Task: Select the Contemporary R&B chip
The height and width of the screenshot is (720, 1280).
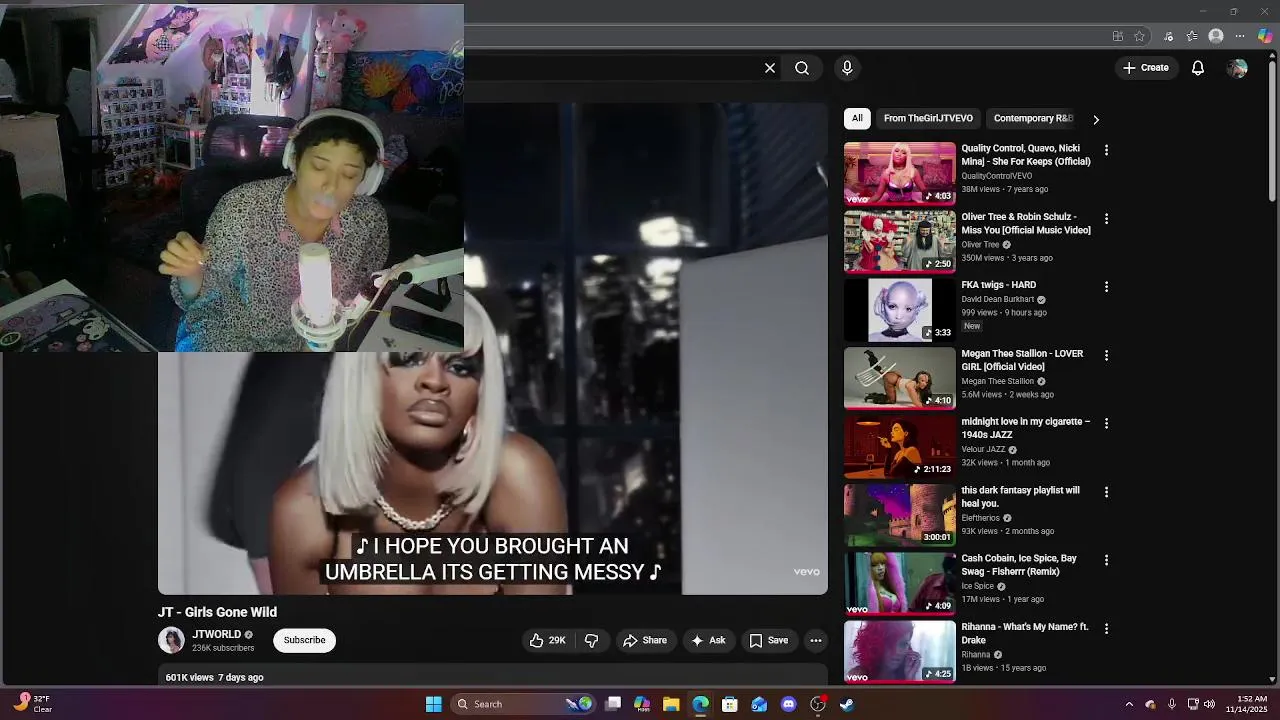Action: click(1033, 118)
